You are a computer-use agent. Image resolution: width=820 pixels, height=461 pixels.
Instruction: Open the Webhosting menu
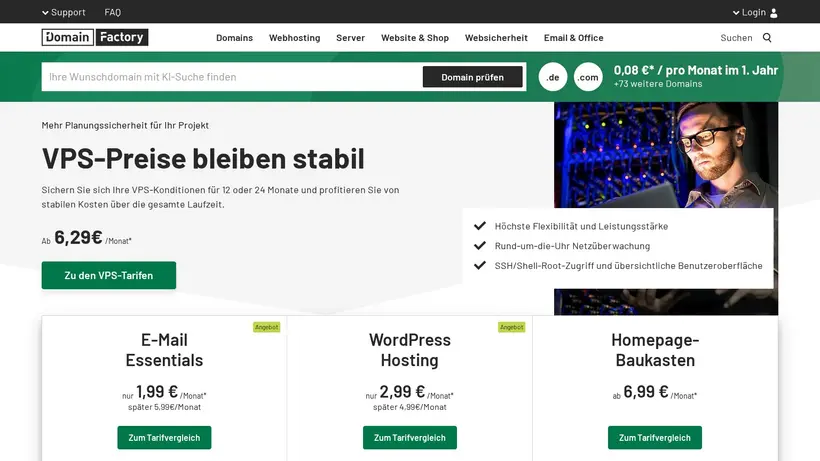click(294, 38)
